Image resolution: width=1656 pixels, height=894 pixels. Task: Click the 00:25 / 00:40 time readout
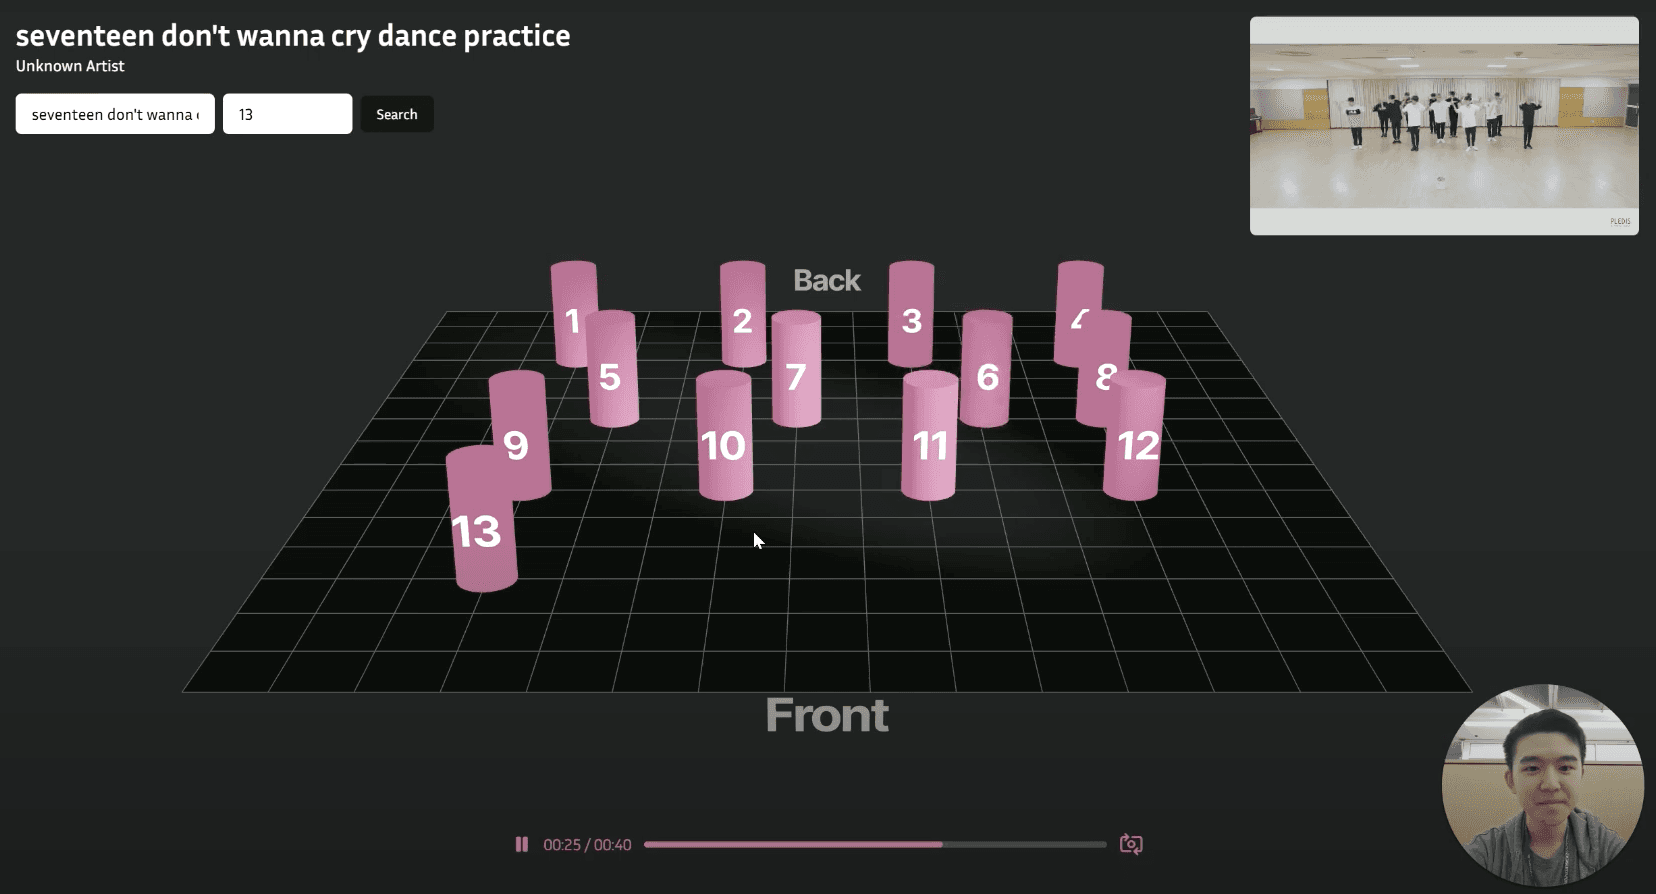[x=587, y=845]
